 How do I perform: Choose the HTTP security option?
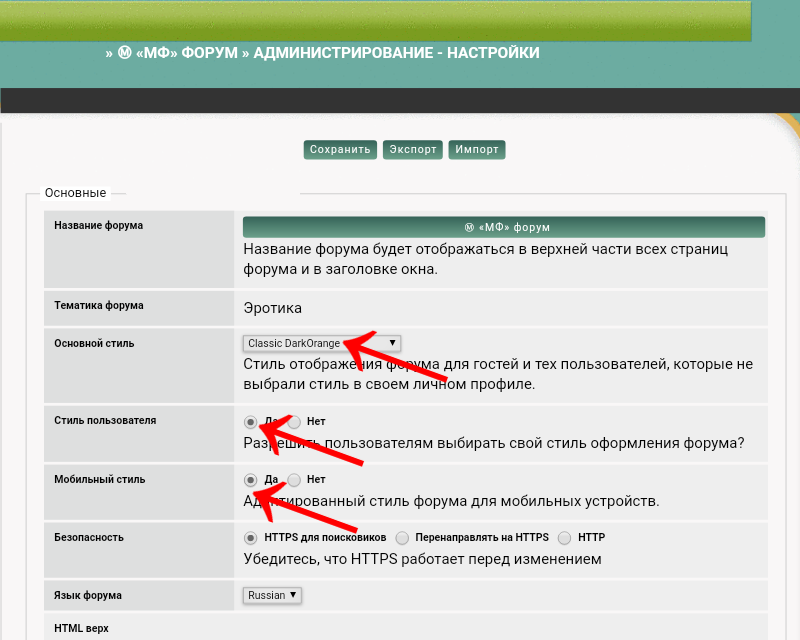click(x=564, y=537)
